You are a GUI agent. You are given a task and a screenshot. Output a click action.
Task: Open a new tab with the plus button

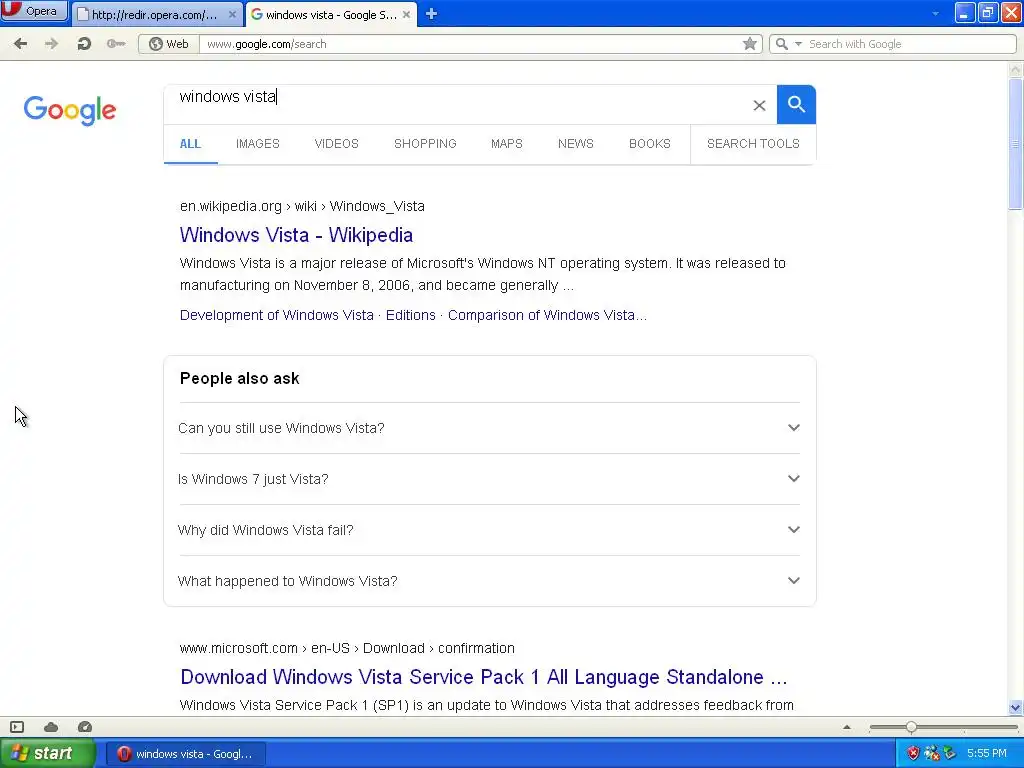point(431,14)
